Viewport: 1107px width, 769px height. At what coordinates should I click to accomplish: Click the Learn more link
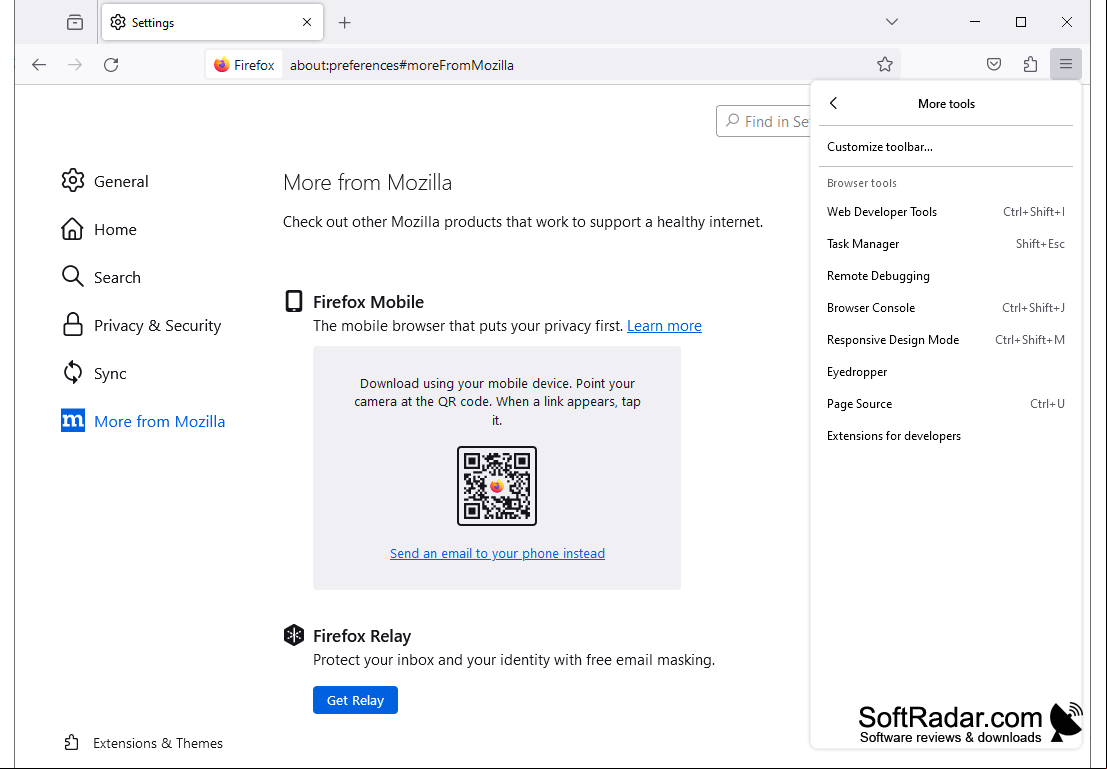click(664, 326)
